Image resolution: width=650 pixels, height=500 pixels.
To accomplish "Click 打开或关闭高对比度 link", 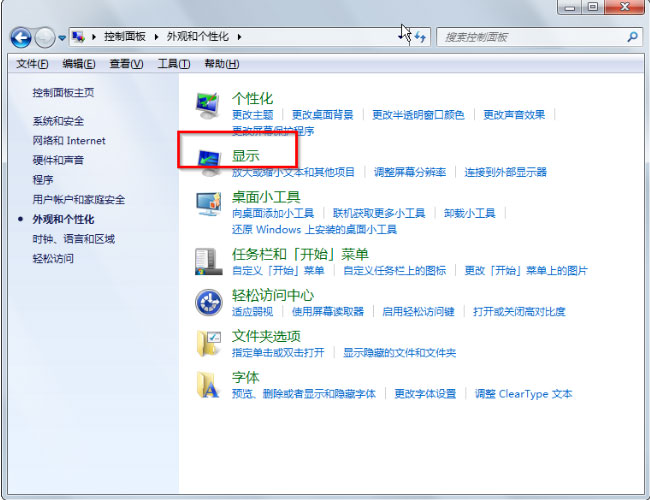I will point(519,312).
